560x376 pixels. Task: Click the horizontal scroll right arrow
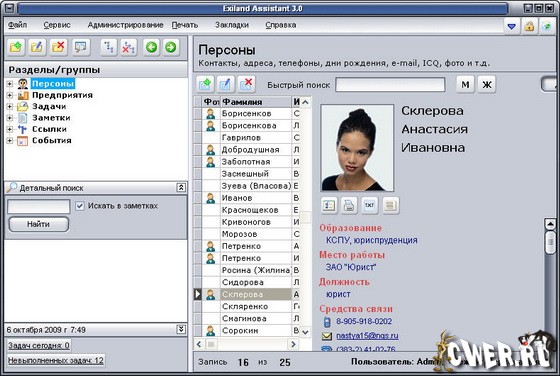[x=293, y=344]
